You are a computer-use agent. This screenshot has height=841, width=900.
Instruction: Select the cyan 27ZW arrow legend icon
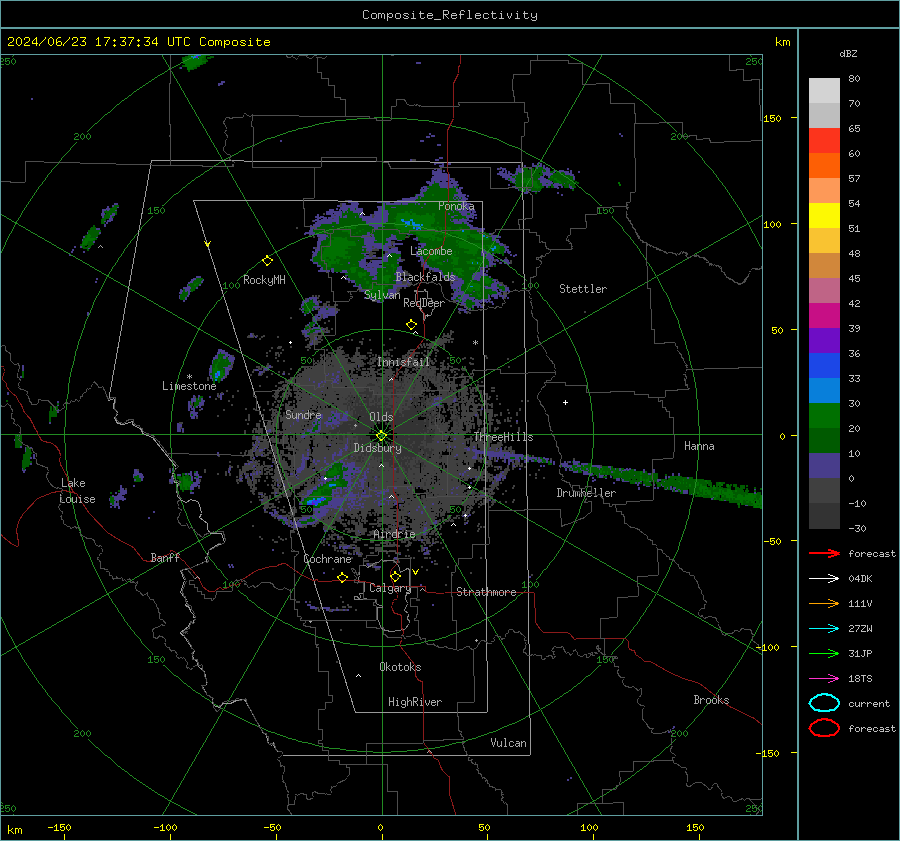coord(824,629)
